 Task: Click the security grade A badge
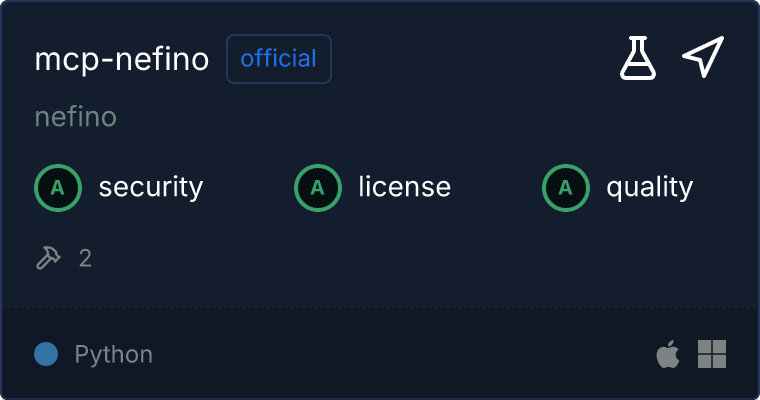click(57, 187)
